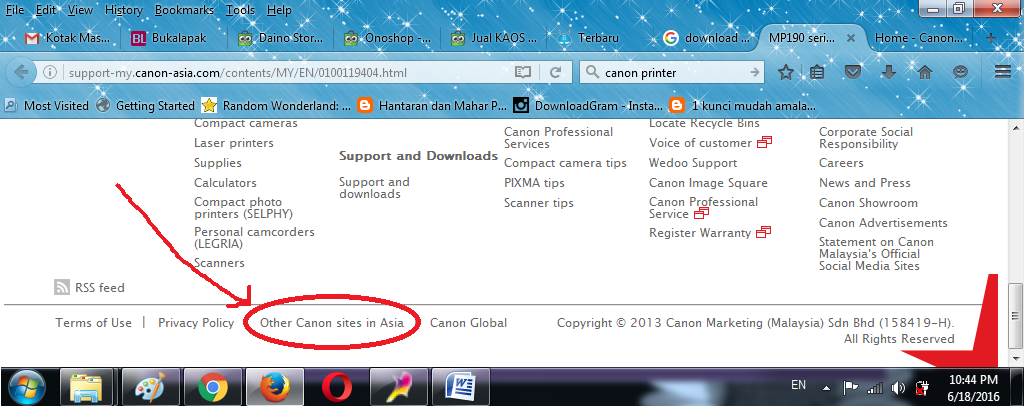
Task: Open Support and downloads link
Action: coord(374,188)
